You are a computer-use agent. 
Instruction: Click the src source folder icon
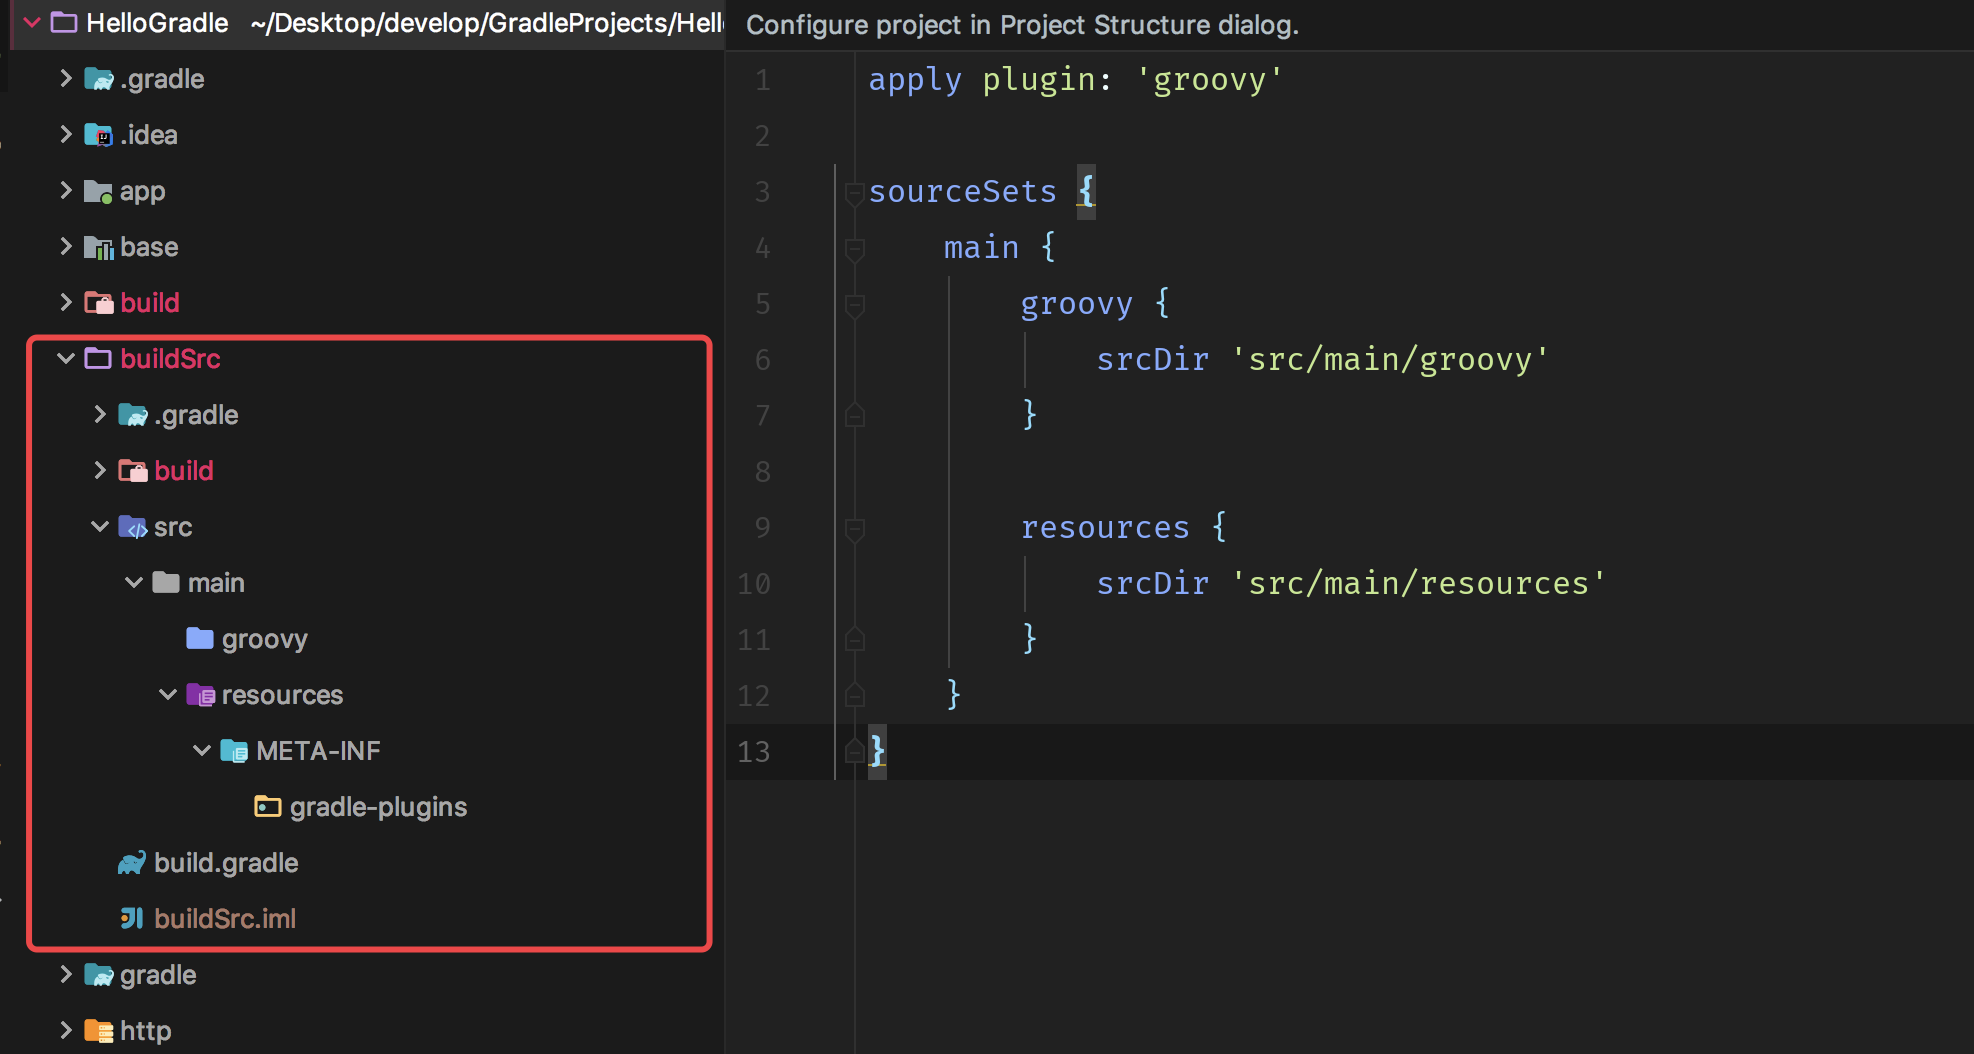[132, 527]
